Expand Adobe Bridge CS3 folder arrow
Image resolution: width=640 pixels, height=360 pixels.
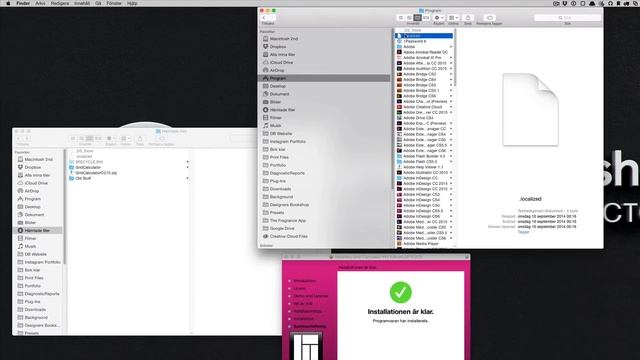click(x=451, y=74)
